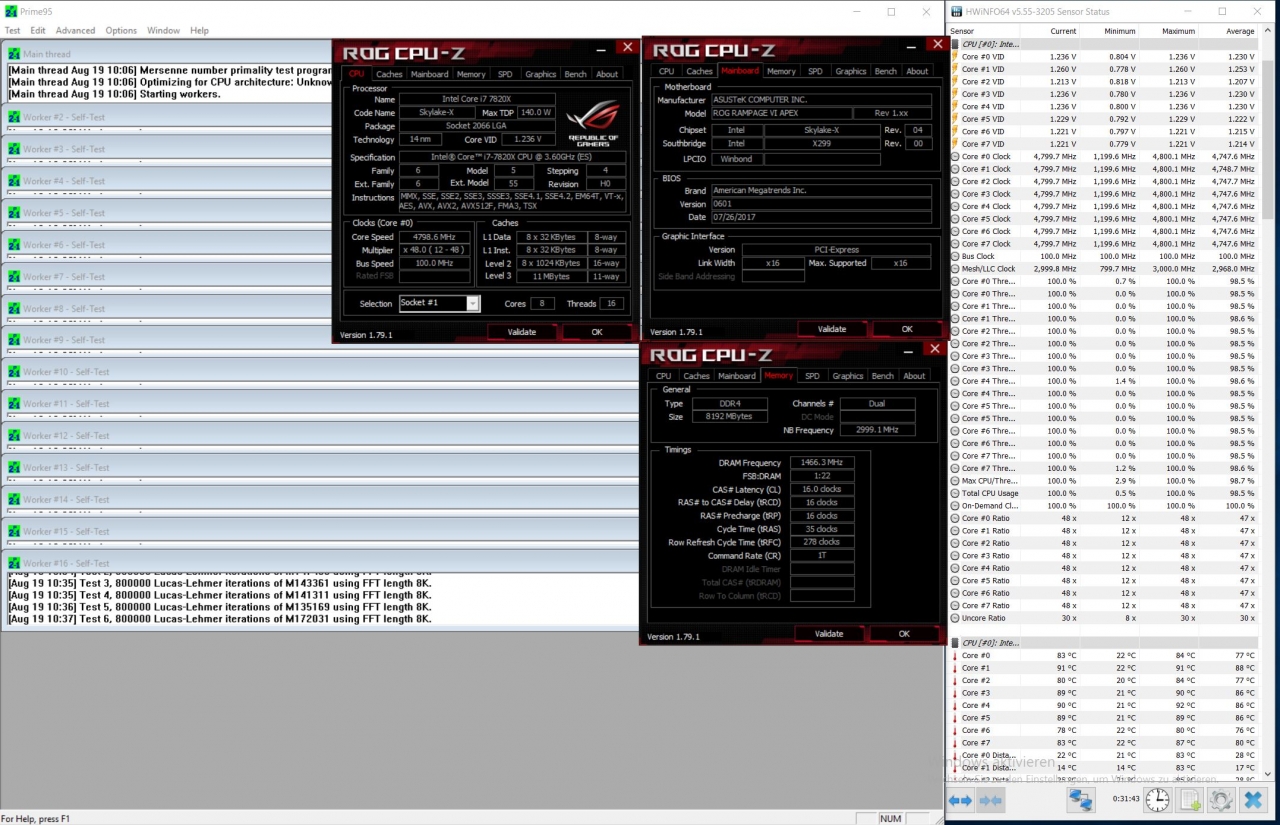This screenshot has width=1280, height=825.
Task: Open the Prime95 Options menu
Action: pos(121,31)
